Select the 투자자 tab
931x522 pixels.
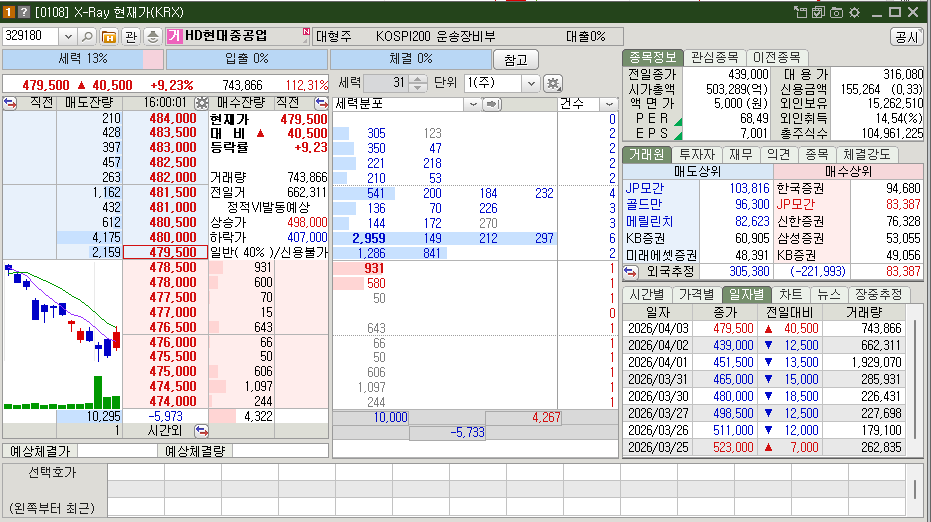click(696, 154)
